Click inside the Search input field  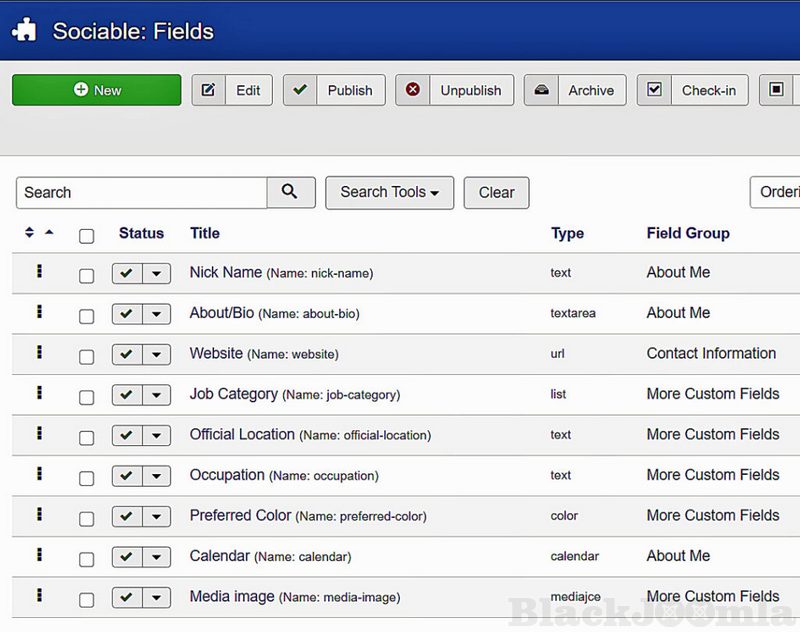pos(140,192)
